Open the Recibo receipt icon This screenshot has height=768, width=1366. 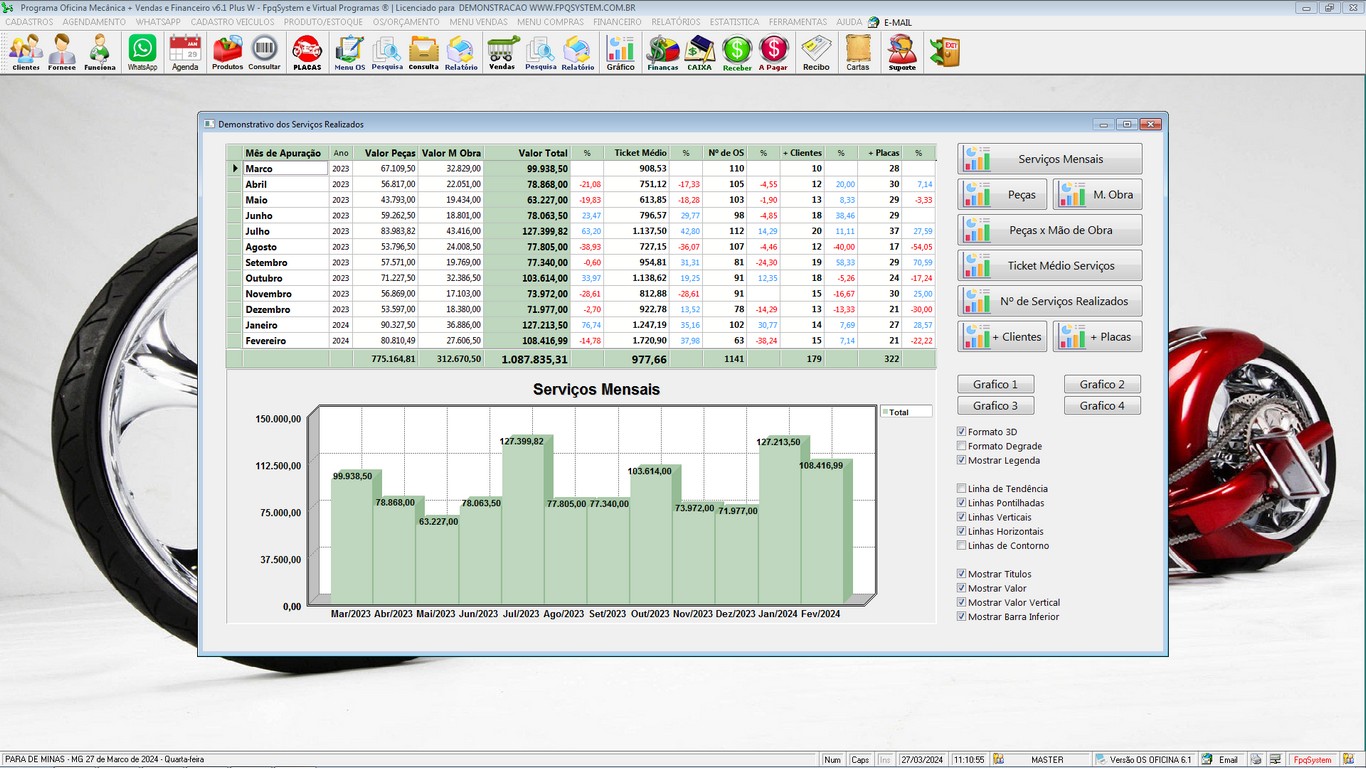pos(816,52)
